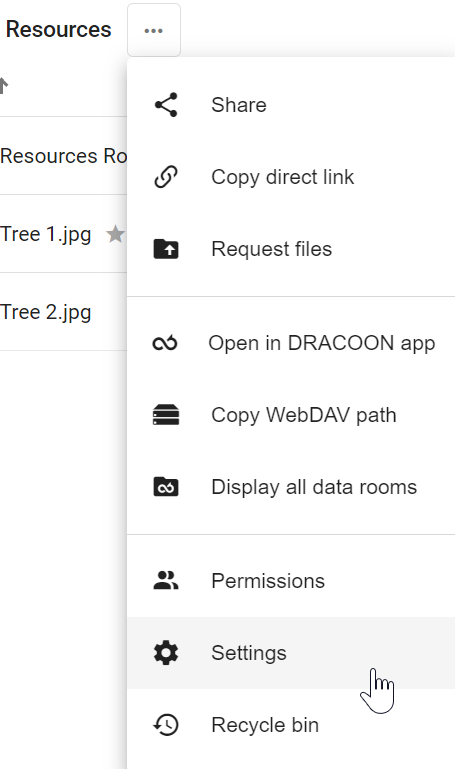This screenshot has height=769, width=455.
Task: Click the share icon in the menu
Action: [x=166, y=105]
